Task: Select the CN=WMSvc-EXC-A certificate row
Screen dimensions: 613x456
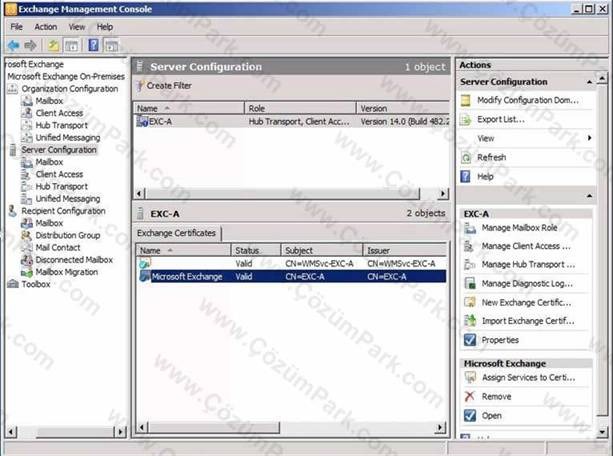Action: (292, 264)
